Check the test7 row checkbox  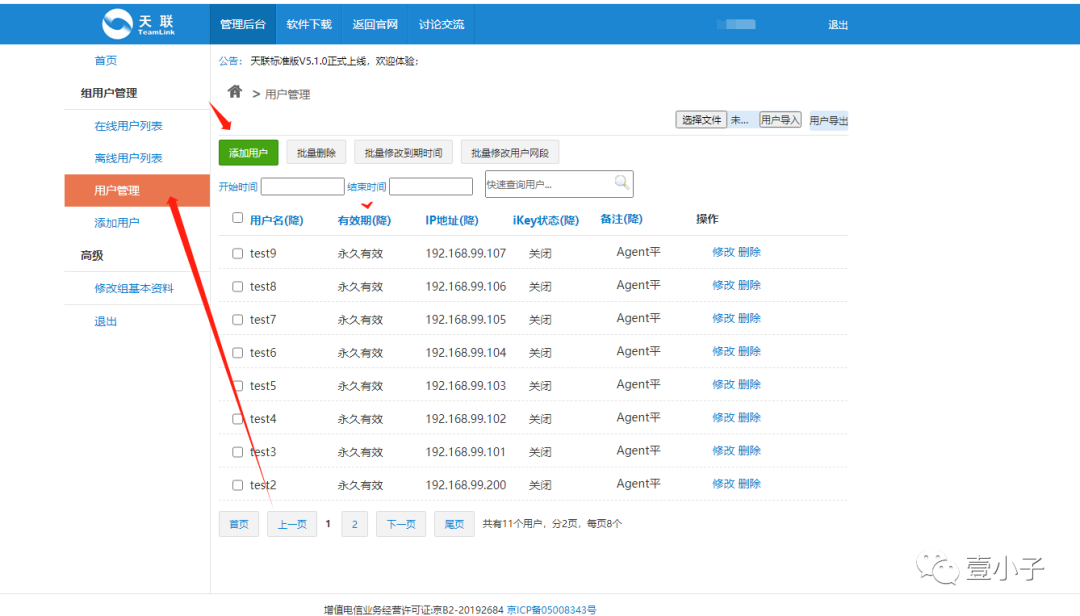tap(238, 320)
